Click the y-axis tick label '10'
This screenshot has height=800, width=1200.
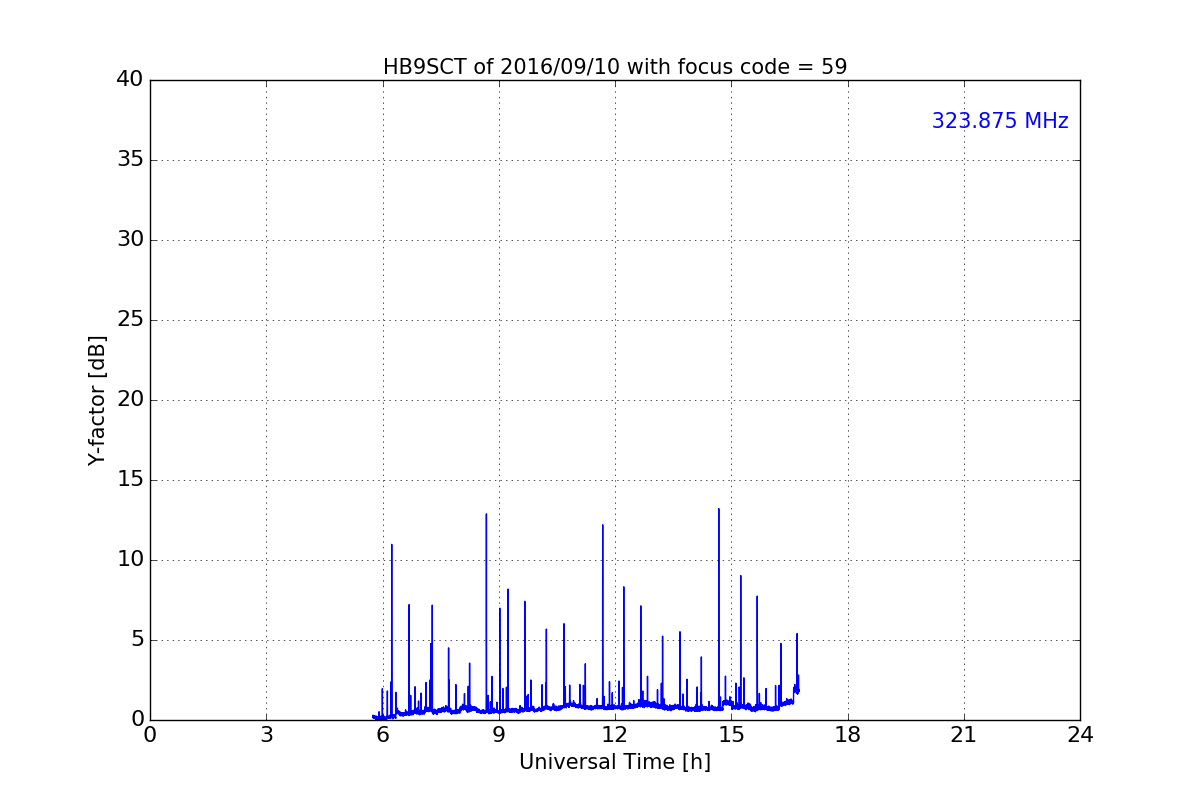(130, 560)
